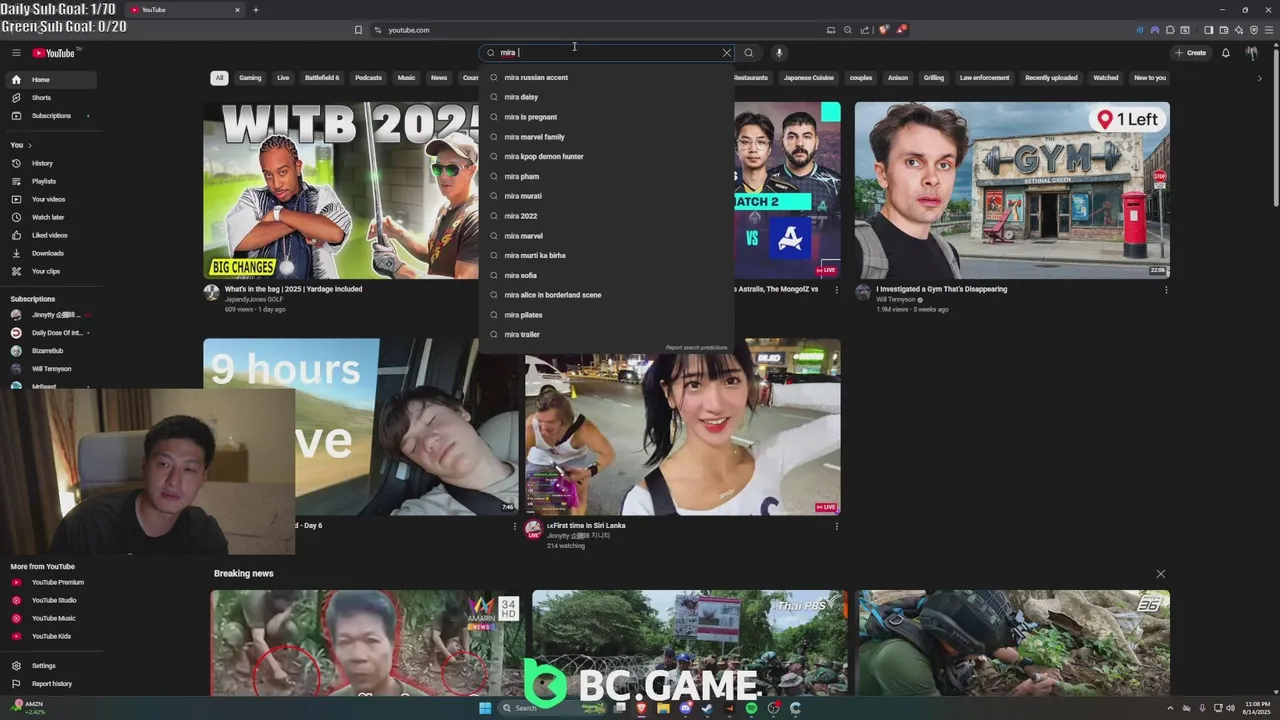Open the Windows Start menu

click(x=485, y=708)
